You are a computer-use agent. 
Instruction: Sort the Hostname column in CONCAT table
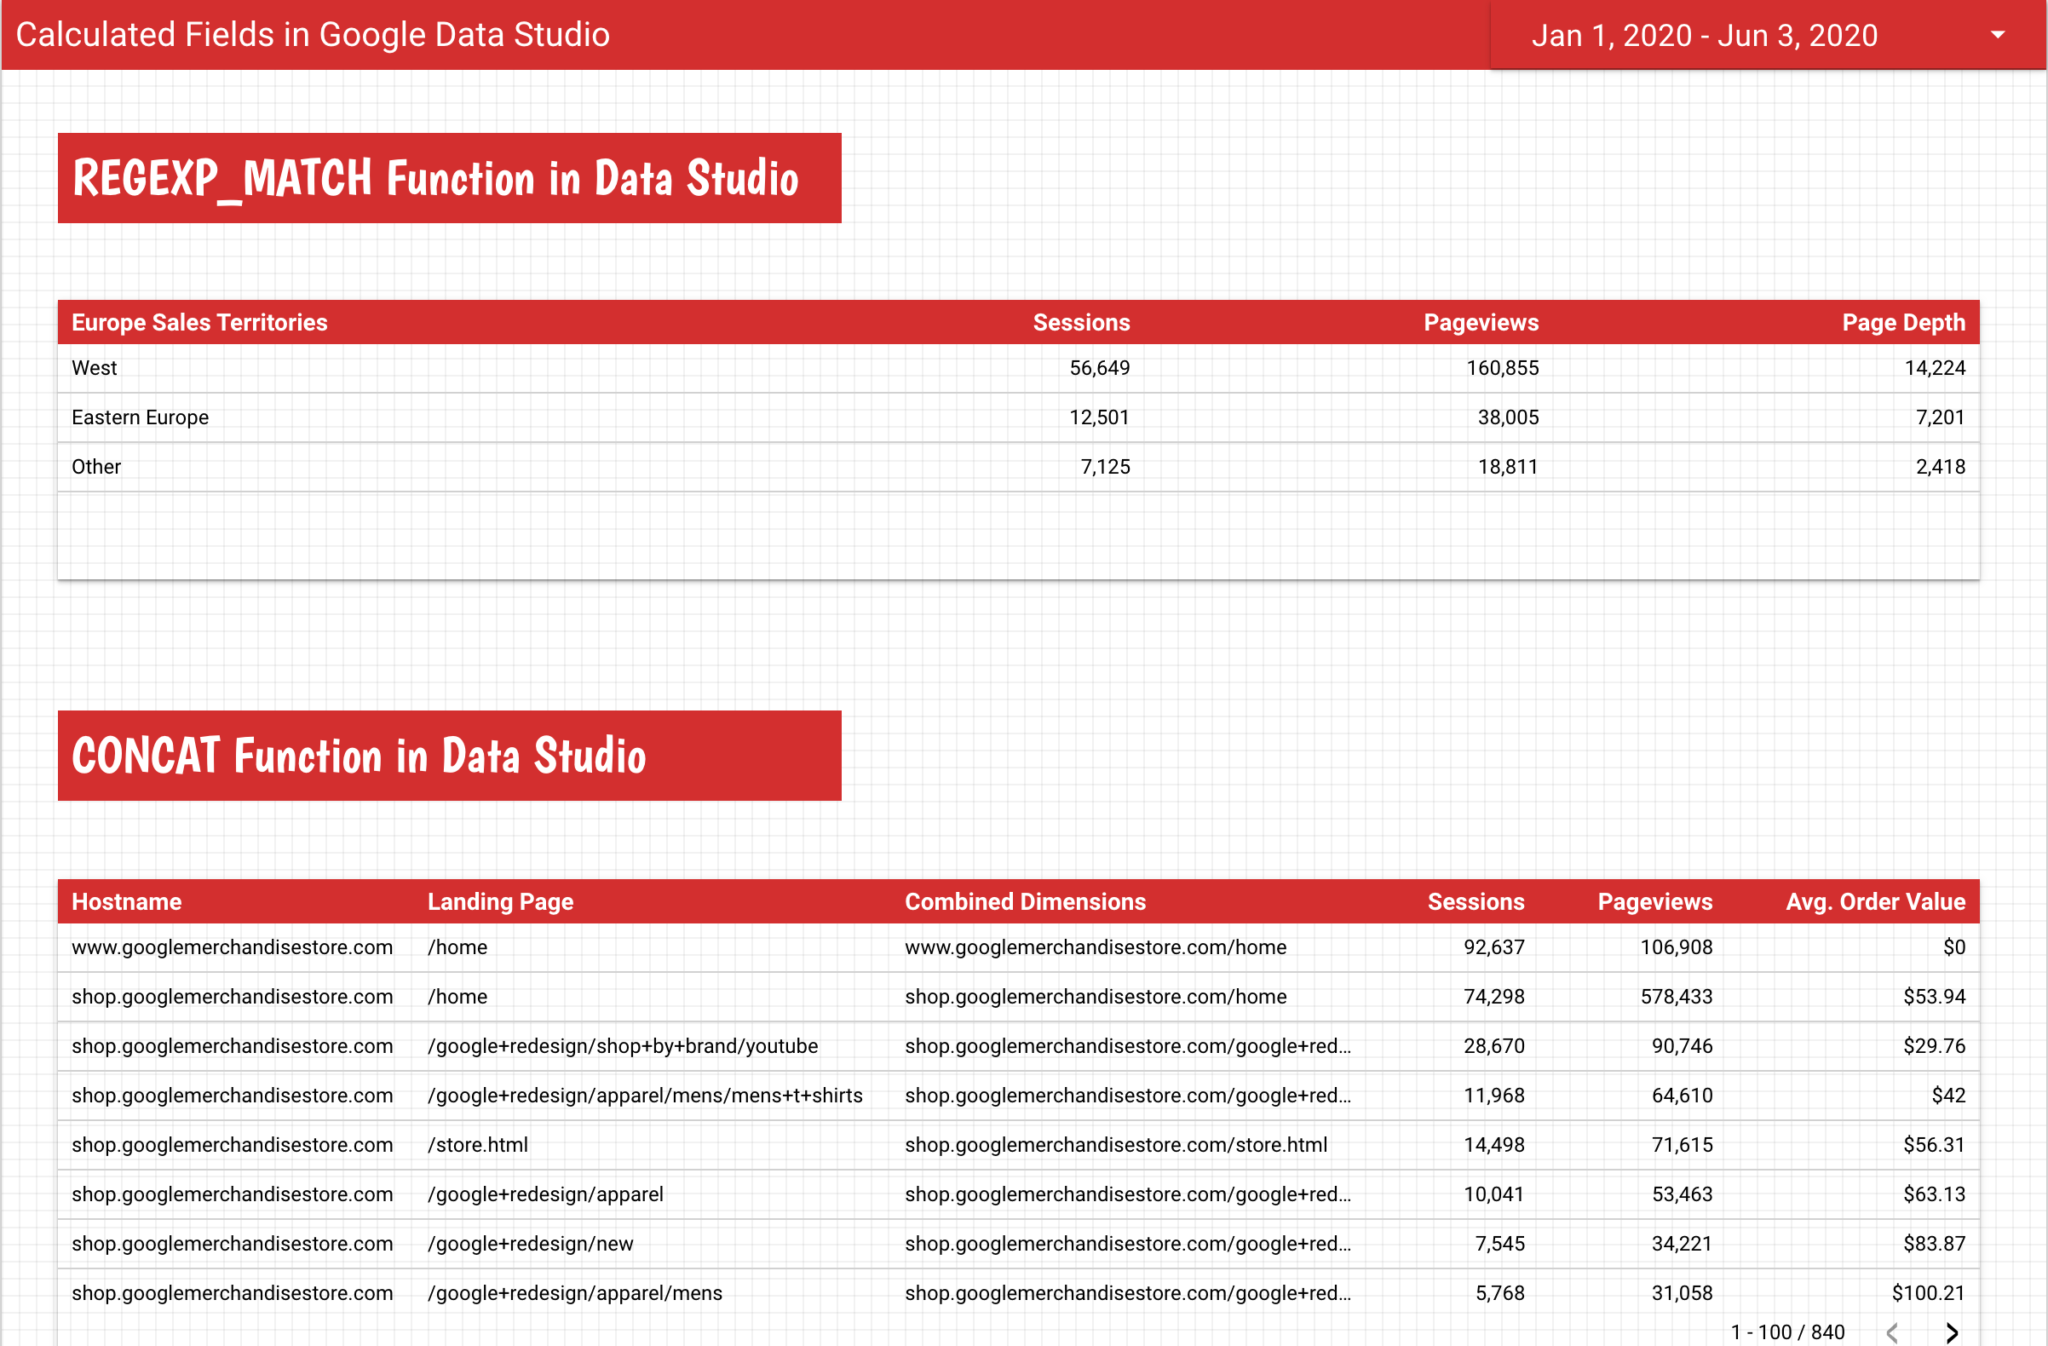click(126, 901)
